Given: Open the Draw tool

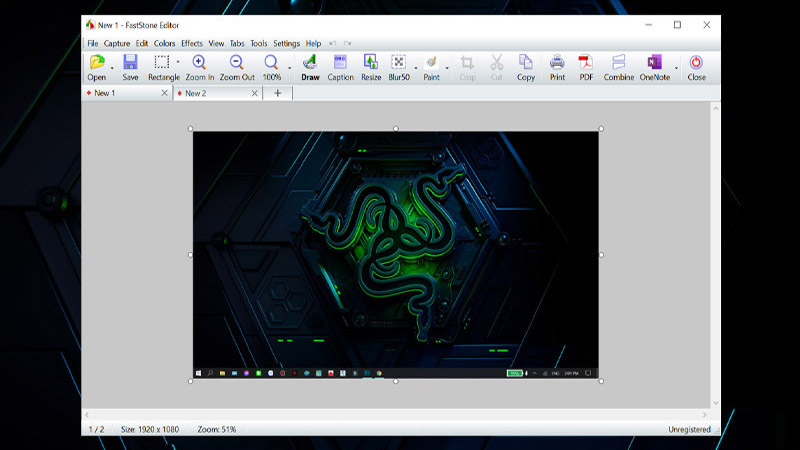Looking at the screenshot, I should point(310,62).
